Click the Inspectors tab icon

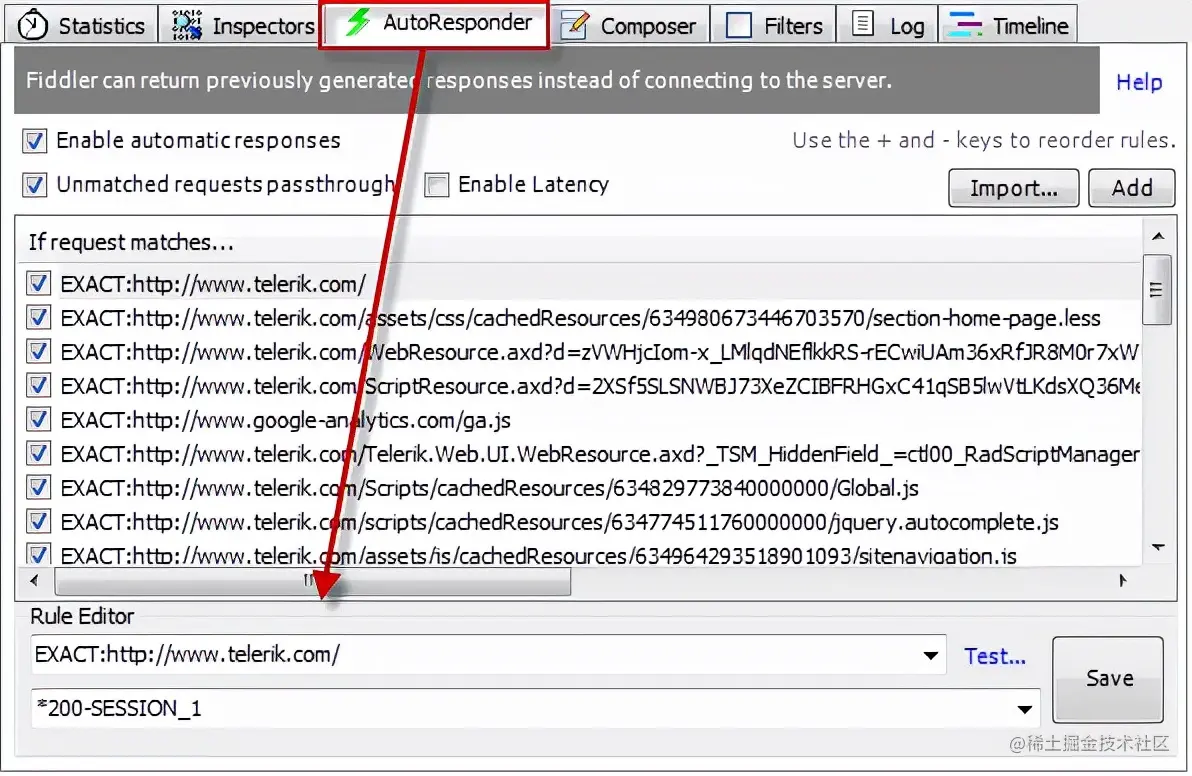point(187,25)
